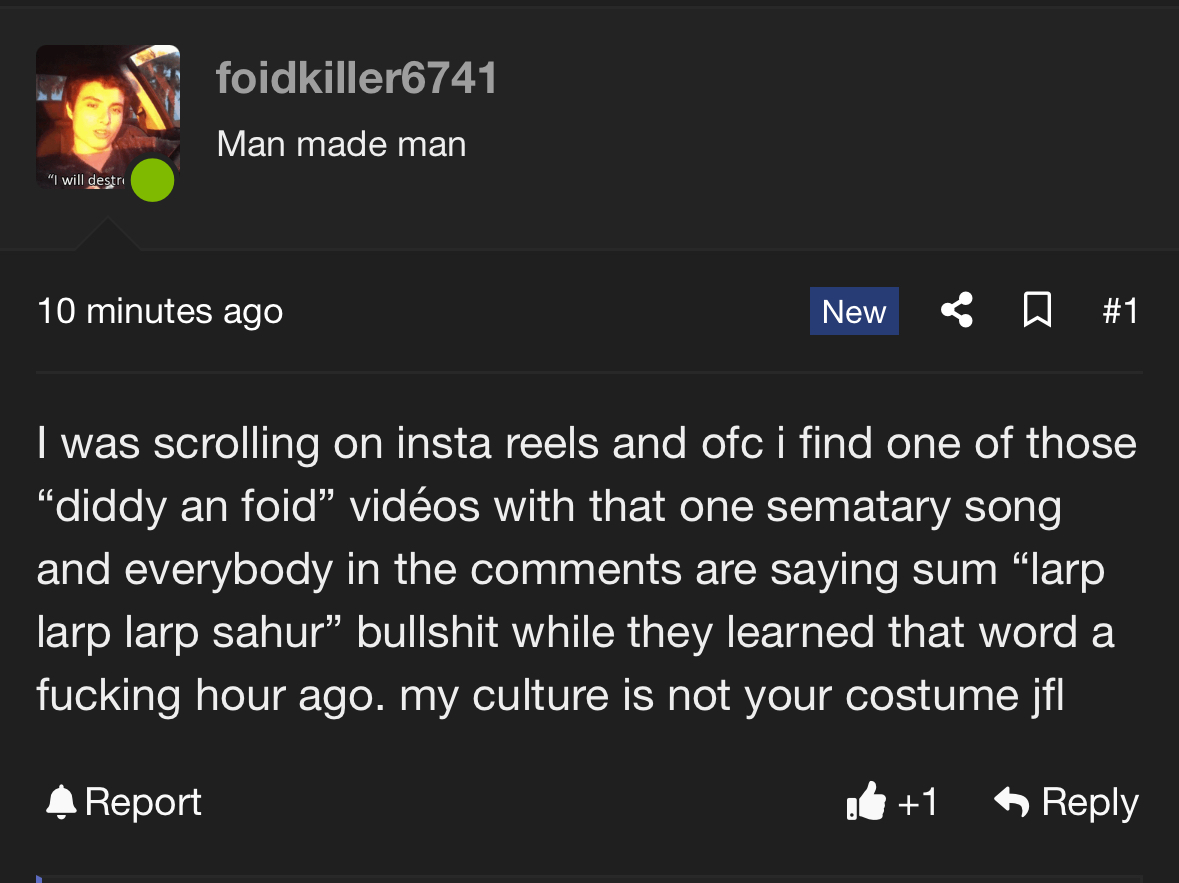
Task: Click the thumbs-up like icon
Action: [x=866, y=802]
